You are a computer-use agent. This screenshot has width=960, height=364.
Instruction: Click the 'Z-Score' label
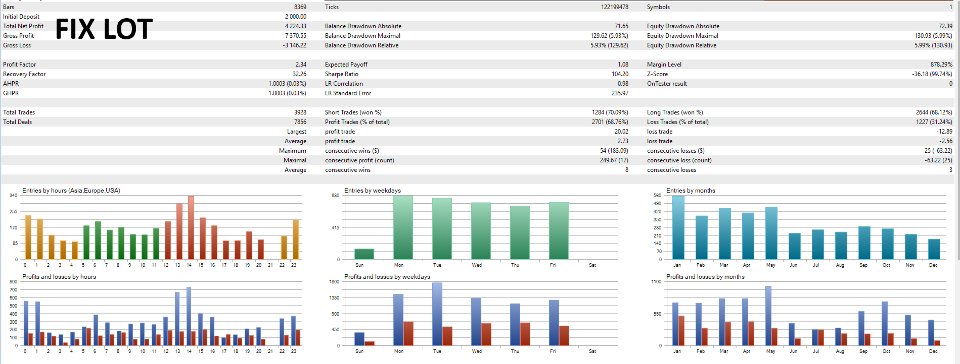[657, 74]
